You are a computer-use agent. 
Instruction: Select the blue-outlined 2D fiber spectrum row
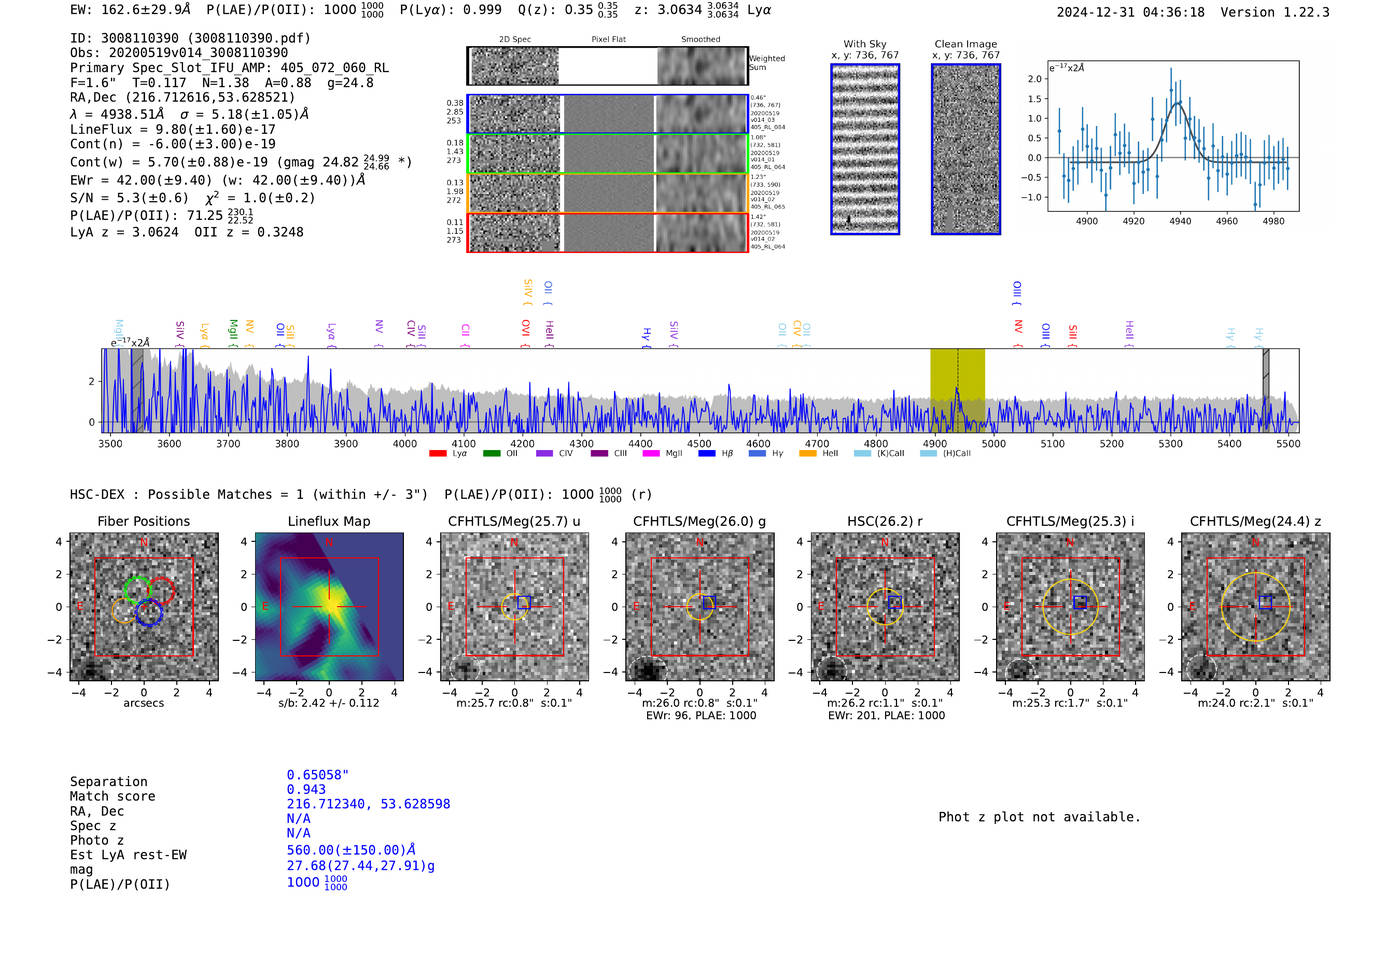coord(608,114)
